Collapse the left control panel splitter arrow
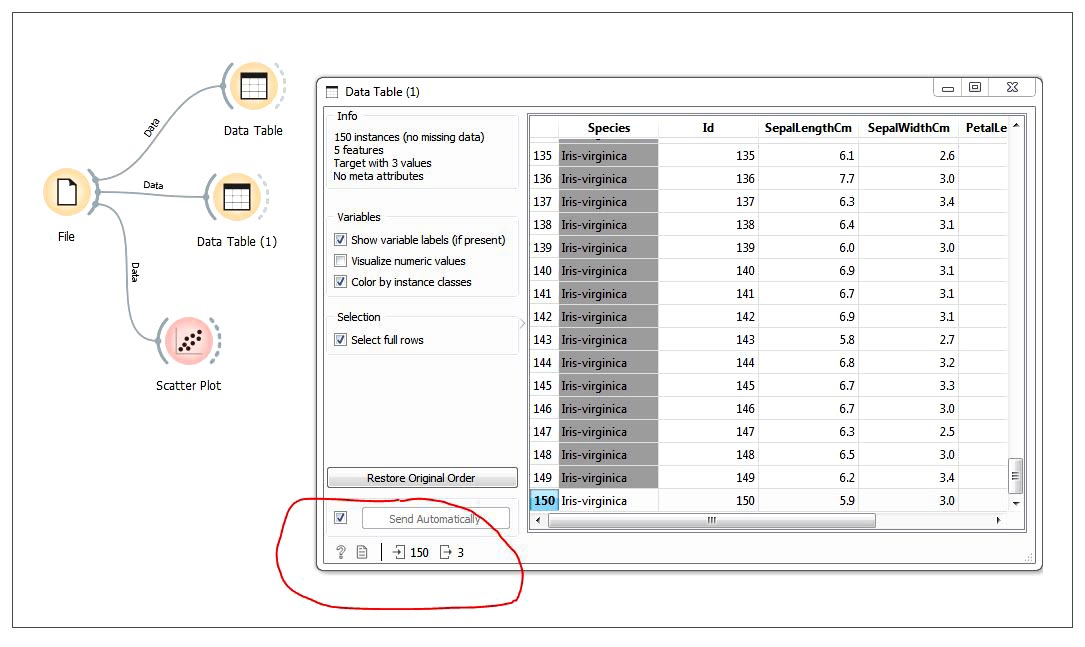The width and height of the screenshot is (1085, 647). click(x=523, y=323)
